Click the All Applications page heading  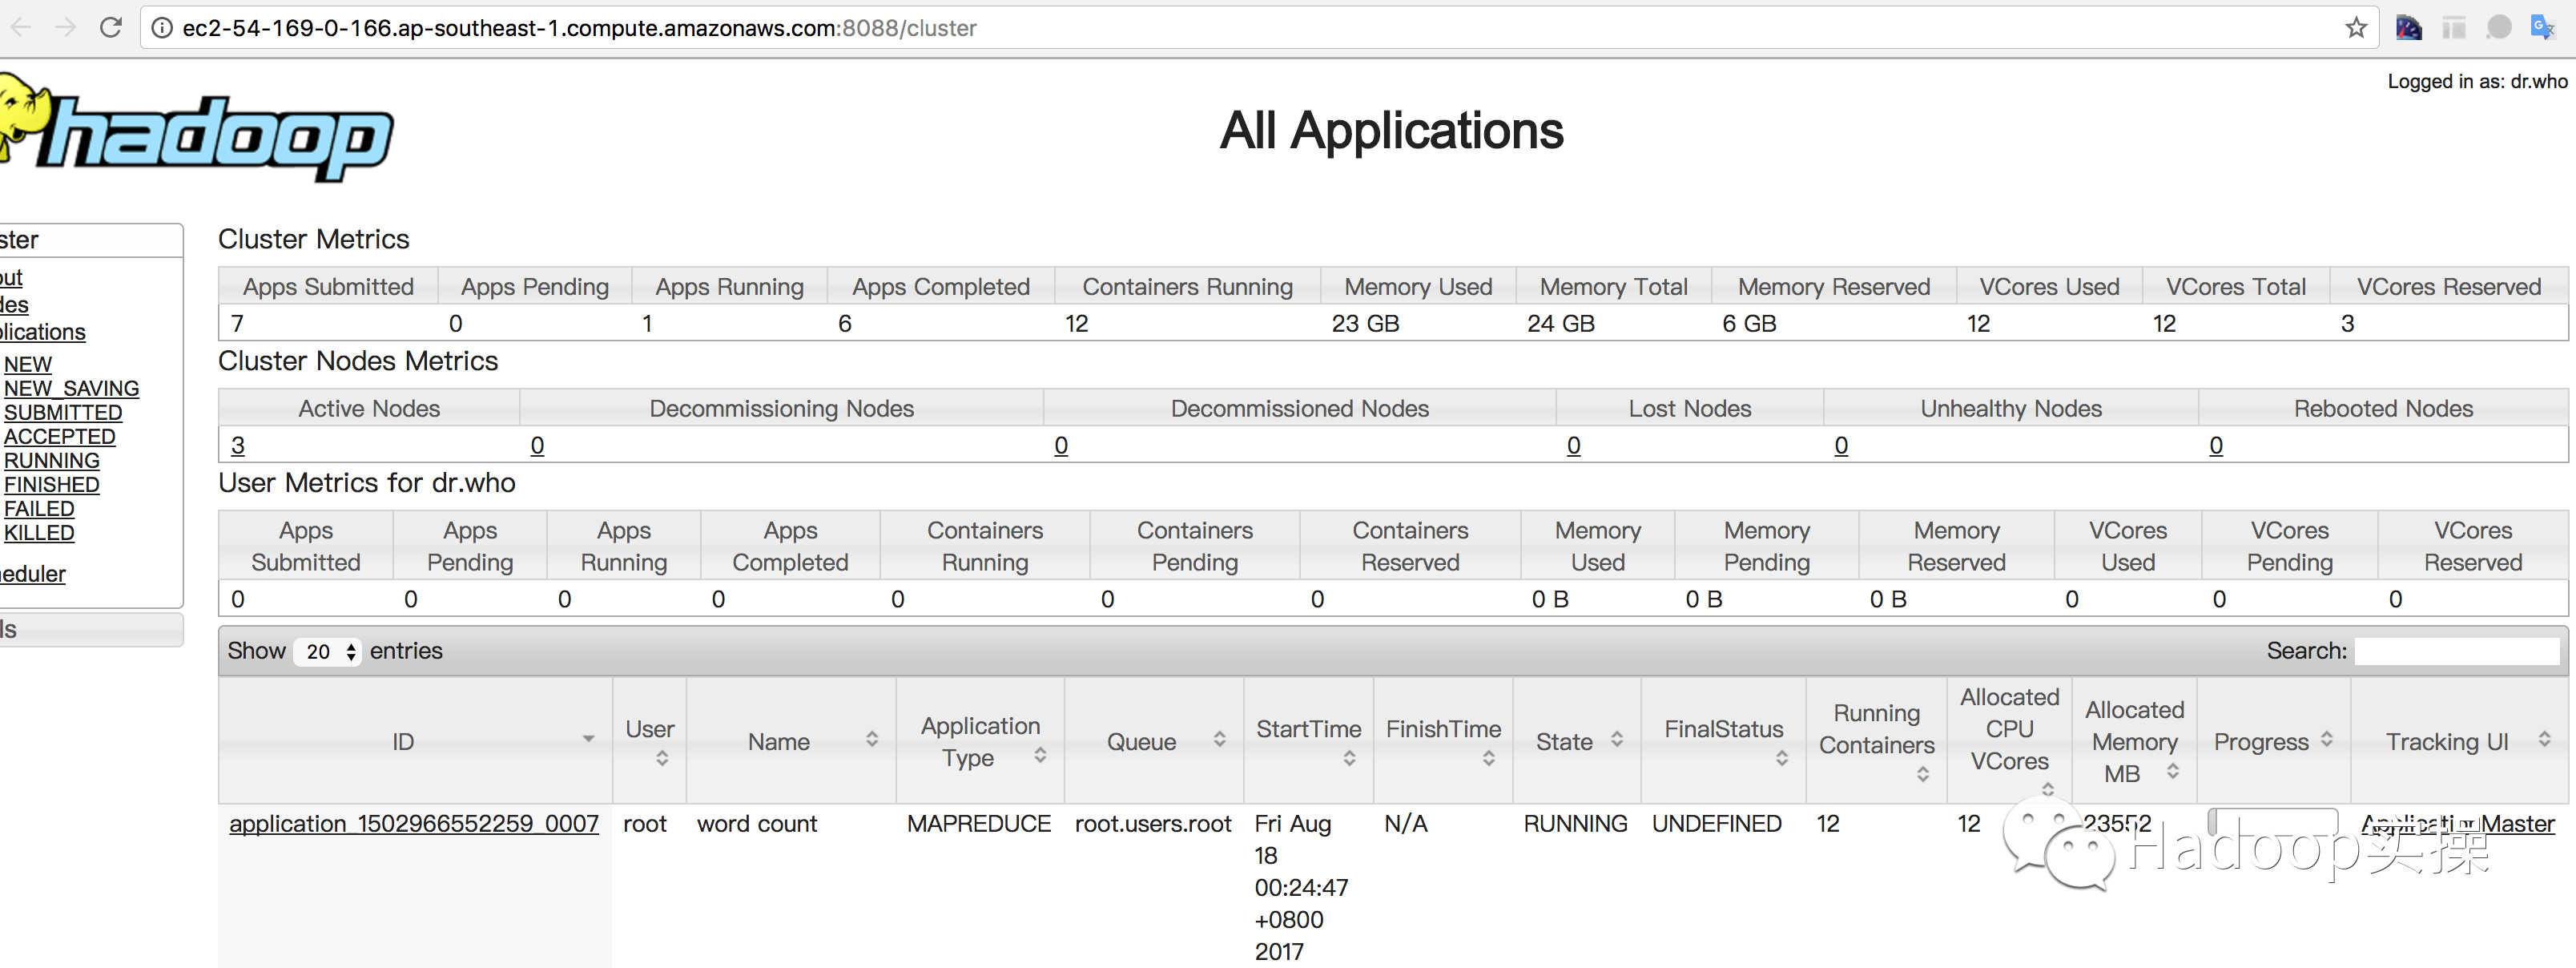point(1391,131)
